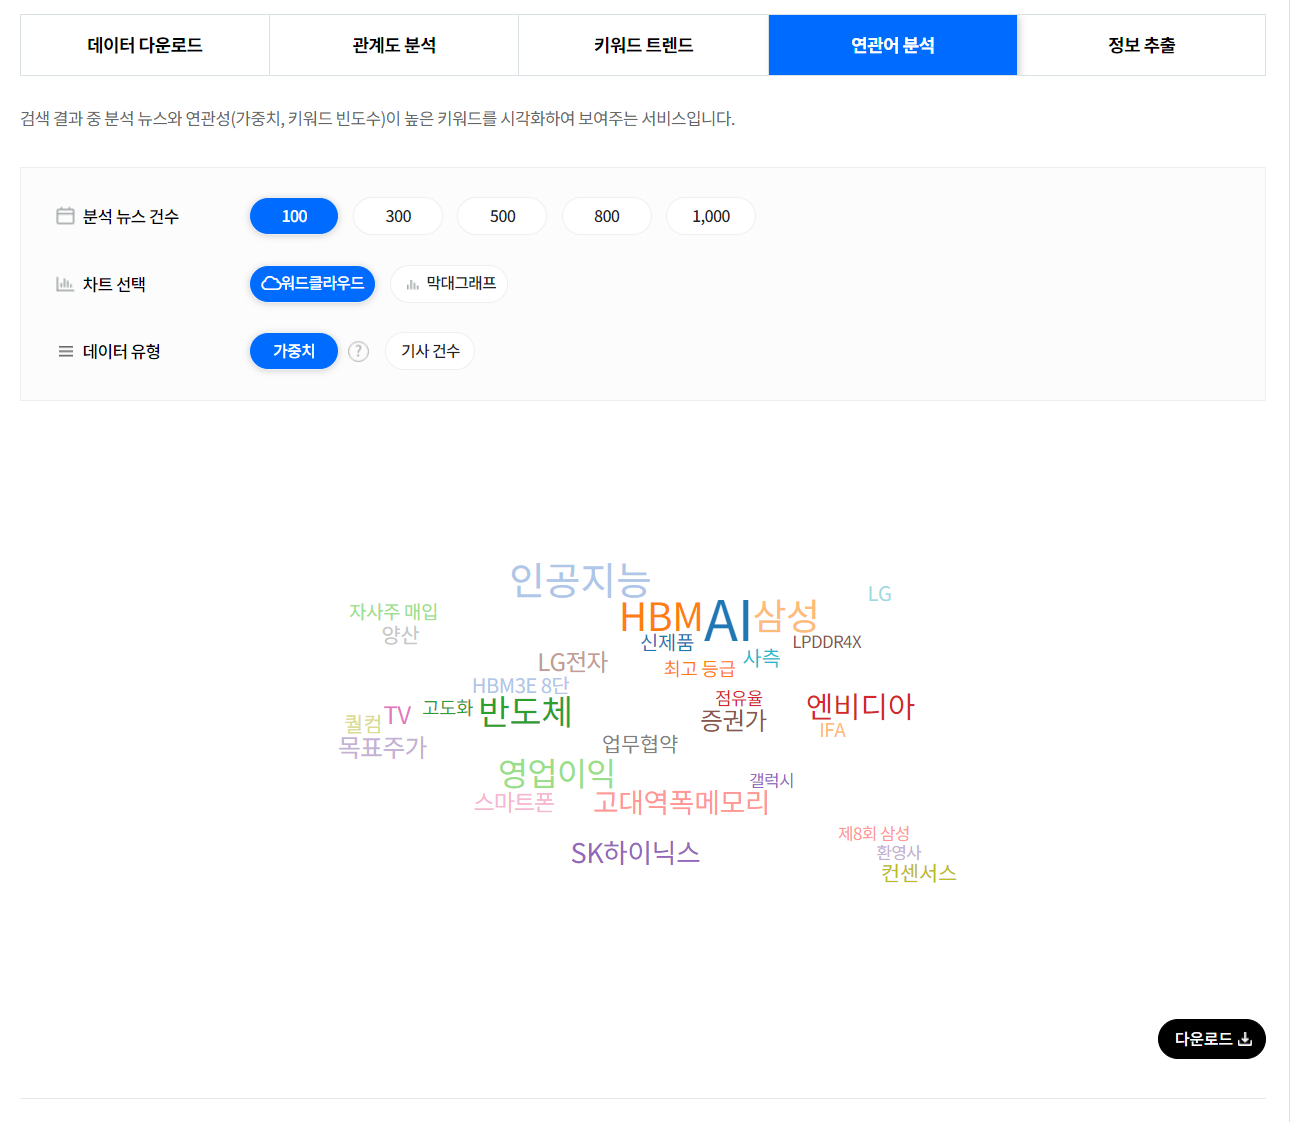
Task: Click the word LPDDR4X in cloud
Action: coord(827,642)
